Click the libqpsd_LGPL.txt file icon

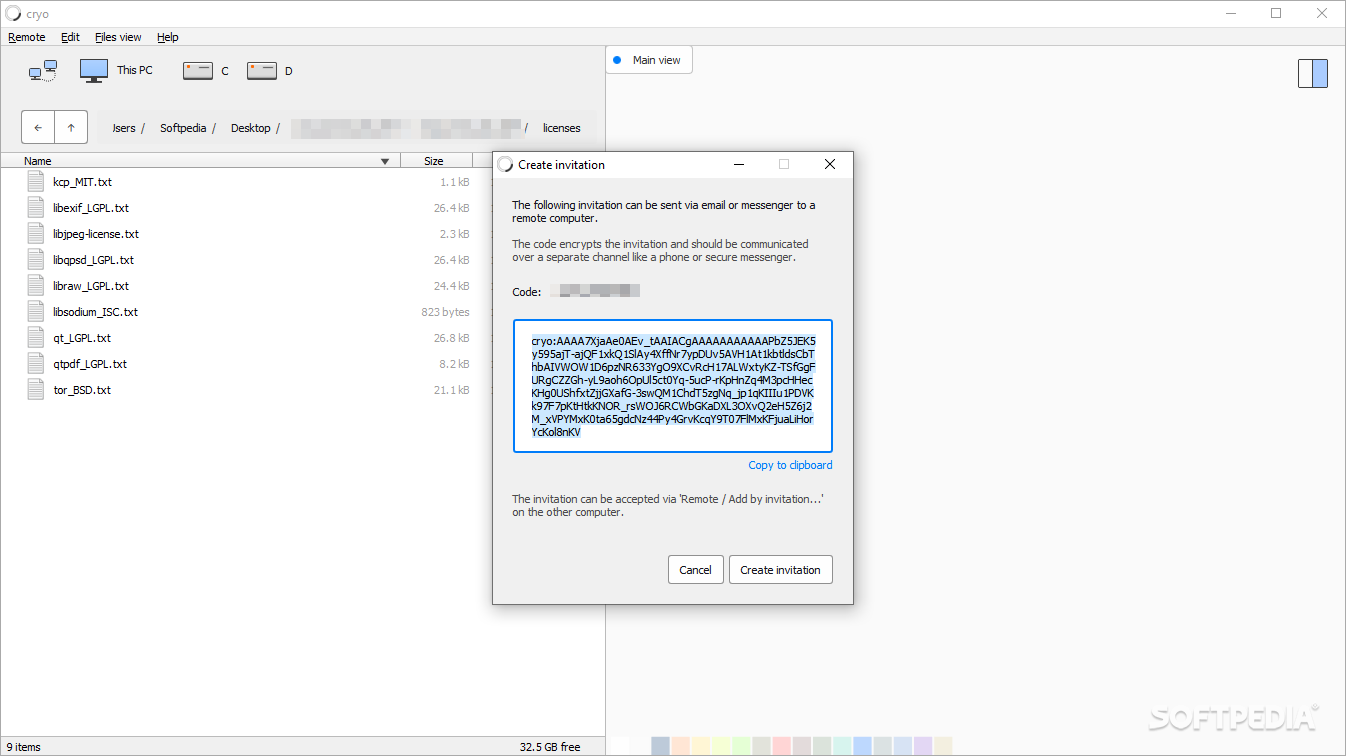(x=36, y=260)
